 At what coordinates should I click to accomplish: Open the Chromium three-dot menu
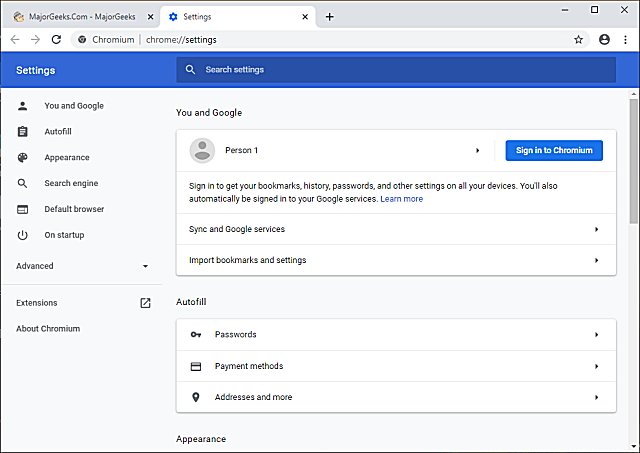click(625, 40)
